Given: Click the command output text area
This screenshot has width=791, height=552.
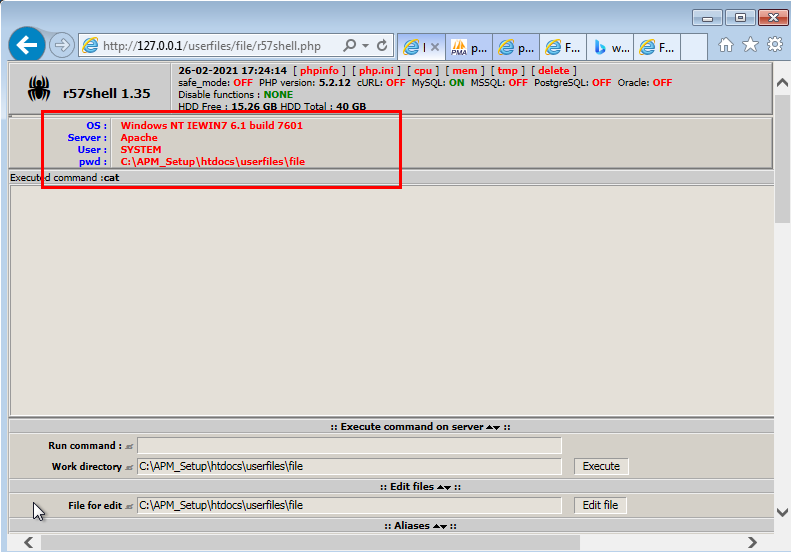Looking at the screenshot, I should (x=391, y=301).
